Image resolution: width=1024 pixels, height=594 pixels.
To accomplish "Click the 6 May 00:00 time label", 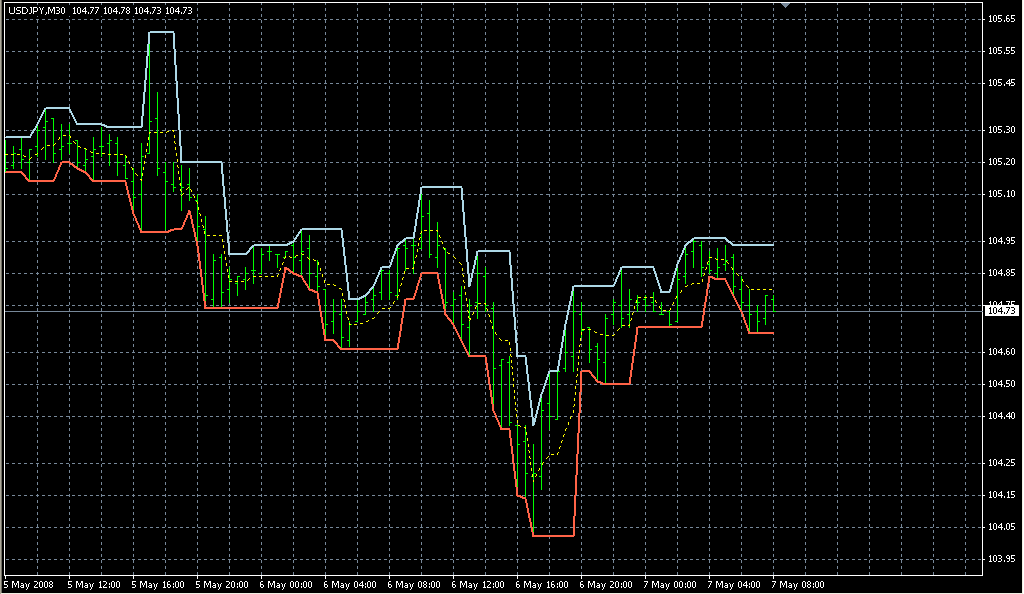I will 285,583.
